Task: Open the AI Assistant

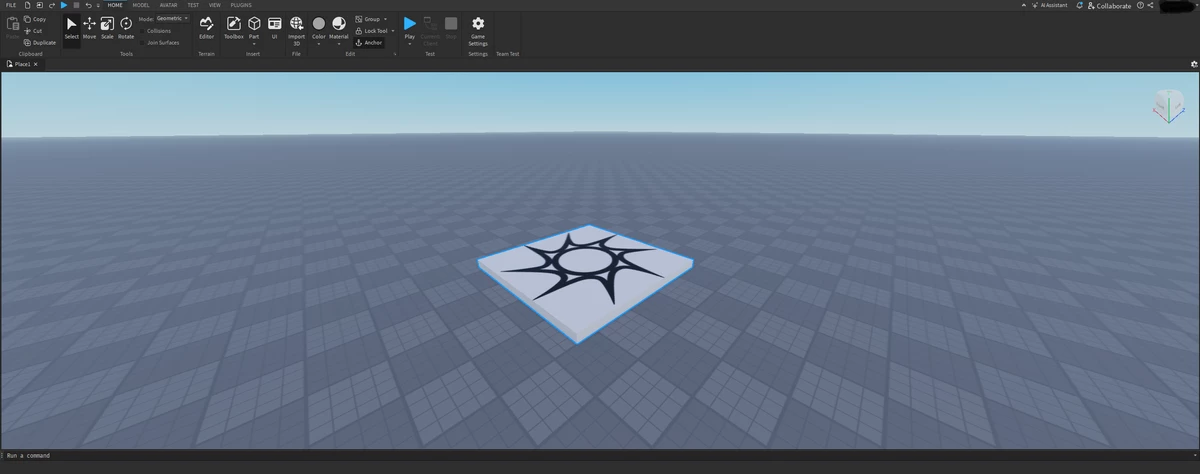Action: click(x=1049, y=6)
